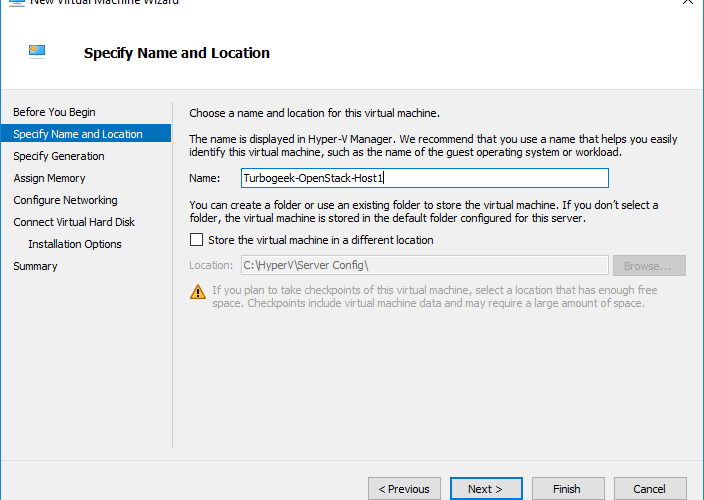Select Connect Virtual Hard Disk step
The image size is (704, 500).
click(74, 222)
